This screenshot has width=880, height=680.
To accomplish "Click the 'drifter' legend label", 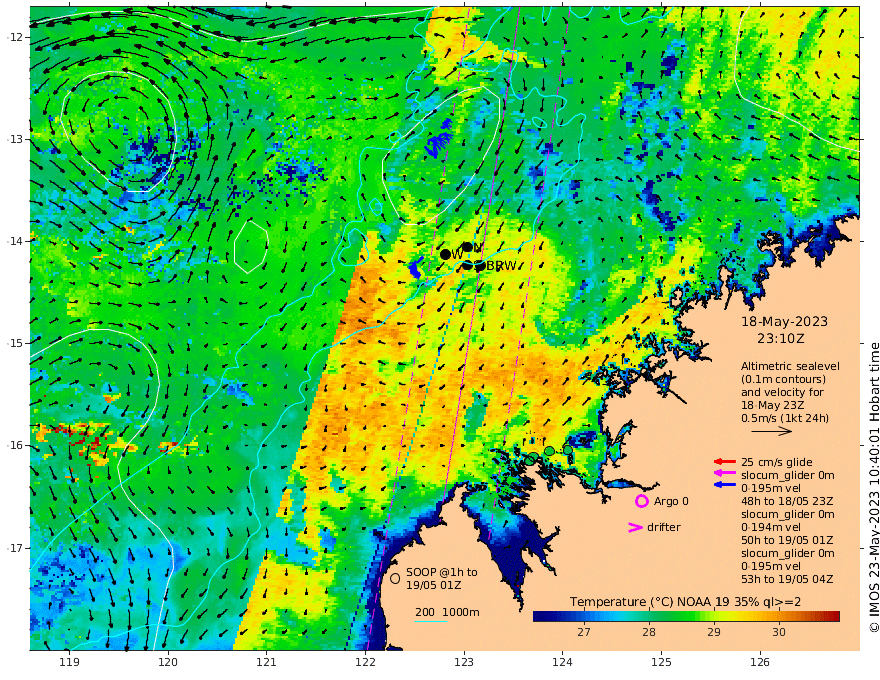I will tap(663, 527).
